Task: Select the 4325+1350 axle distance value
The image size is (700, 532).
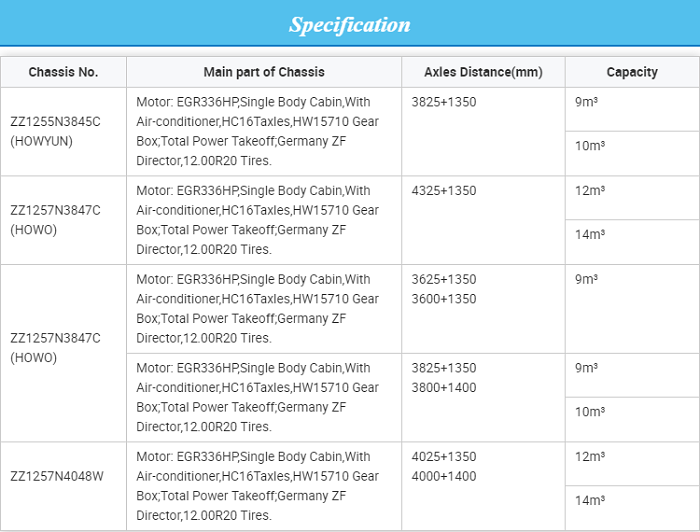Action: pyautogui.click(x=444, y=191)
